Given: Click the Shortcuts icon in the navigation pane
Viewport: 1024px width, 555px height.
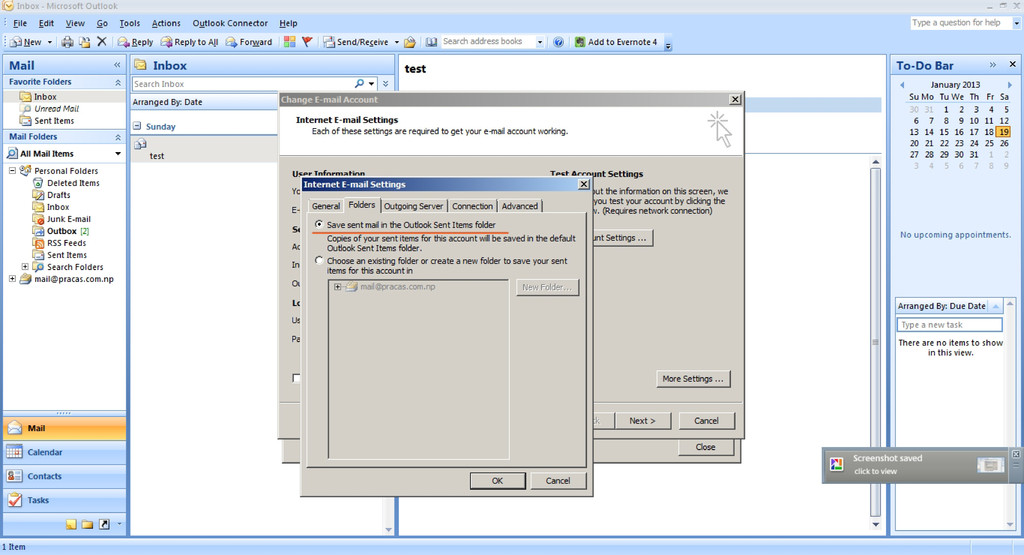Looking at the screenshot, I should tap(104, 524).
